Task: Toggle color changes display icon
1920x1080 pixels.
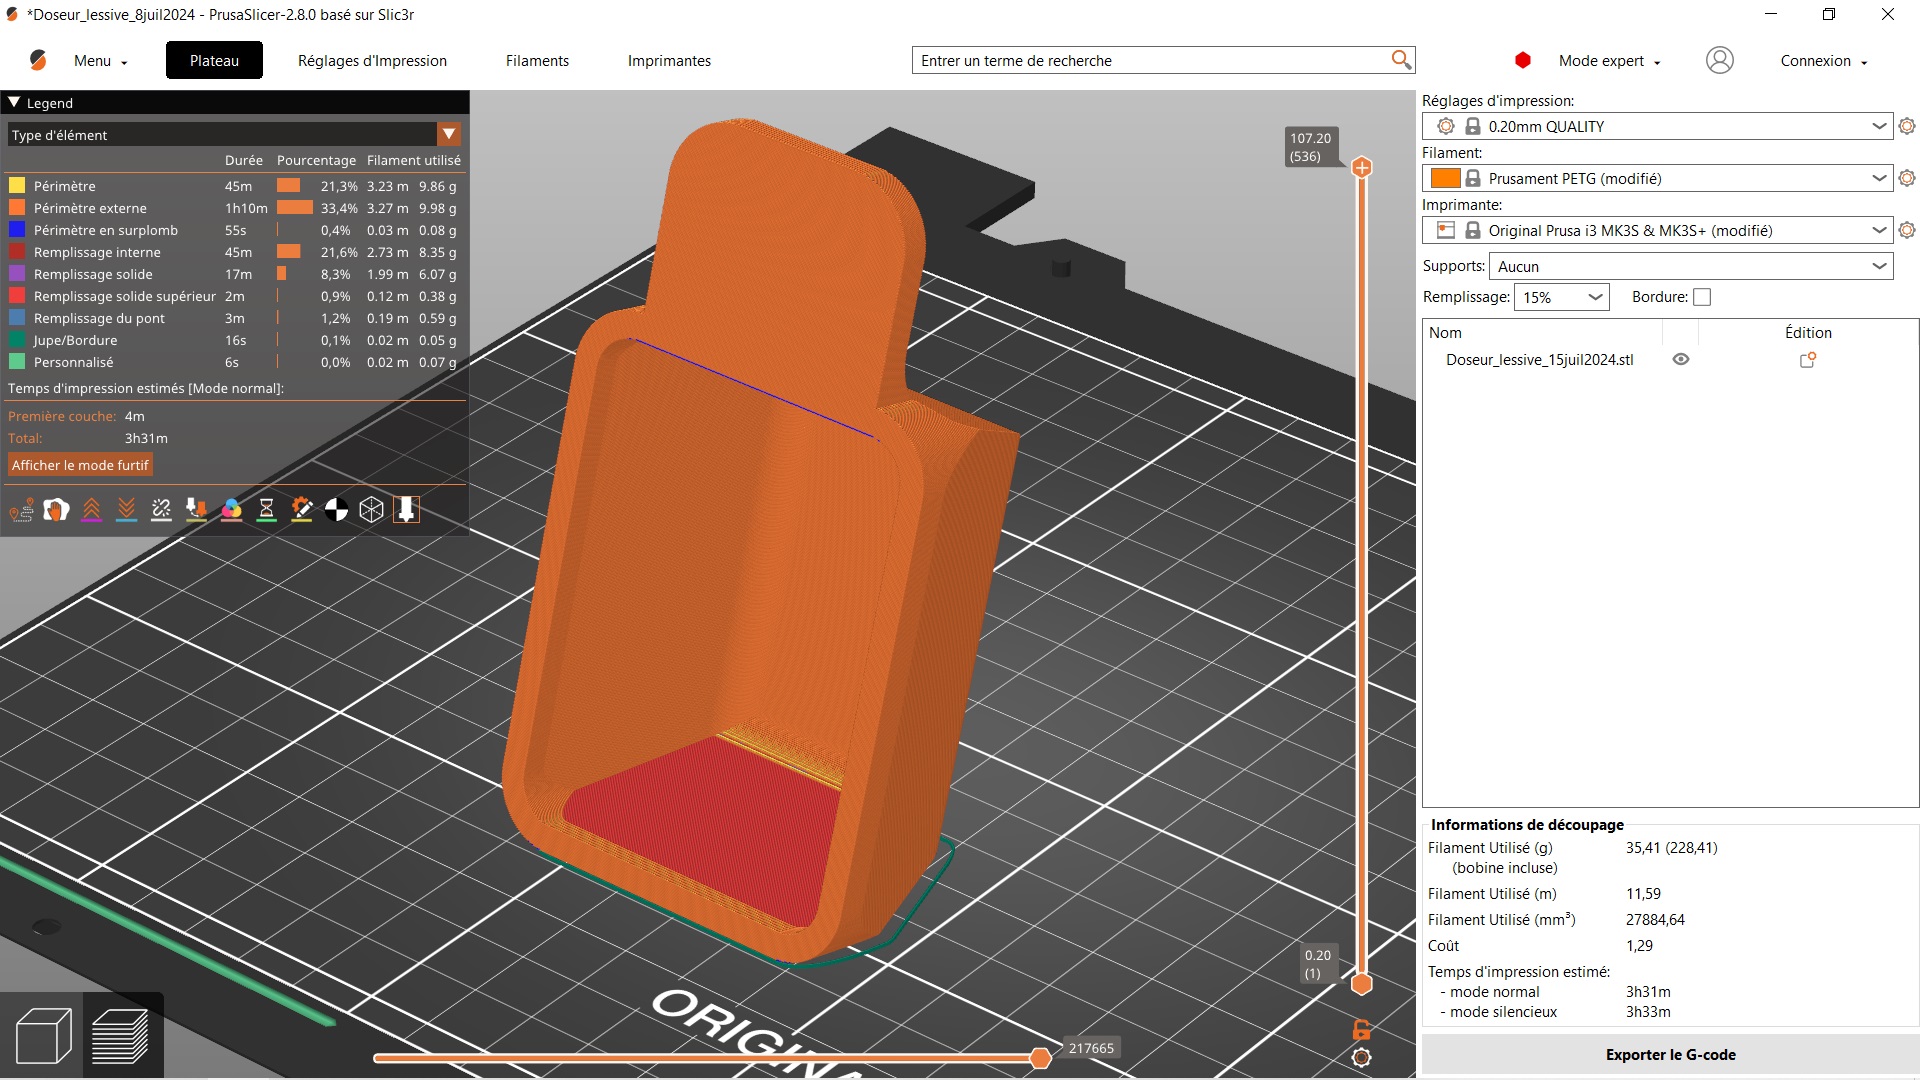Action: [x=231, y=510]
